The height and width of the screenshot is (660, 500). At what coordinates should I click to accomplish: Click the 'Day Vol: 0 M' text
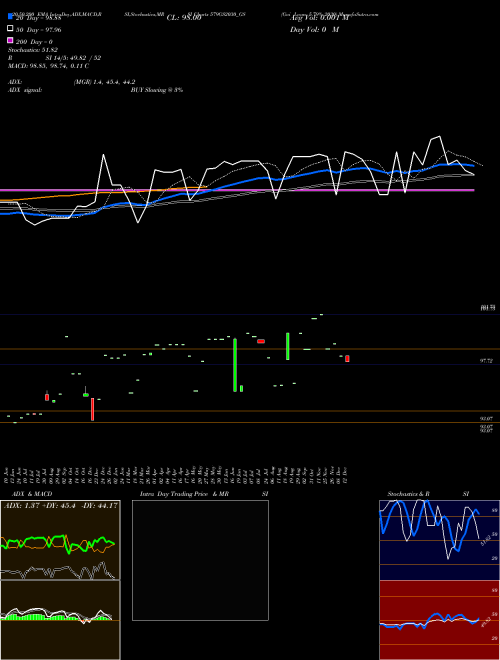click(314, 30)
